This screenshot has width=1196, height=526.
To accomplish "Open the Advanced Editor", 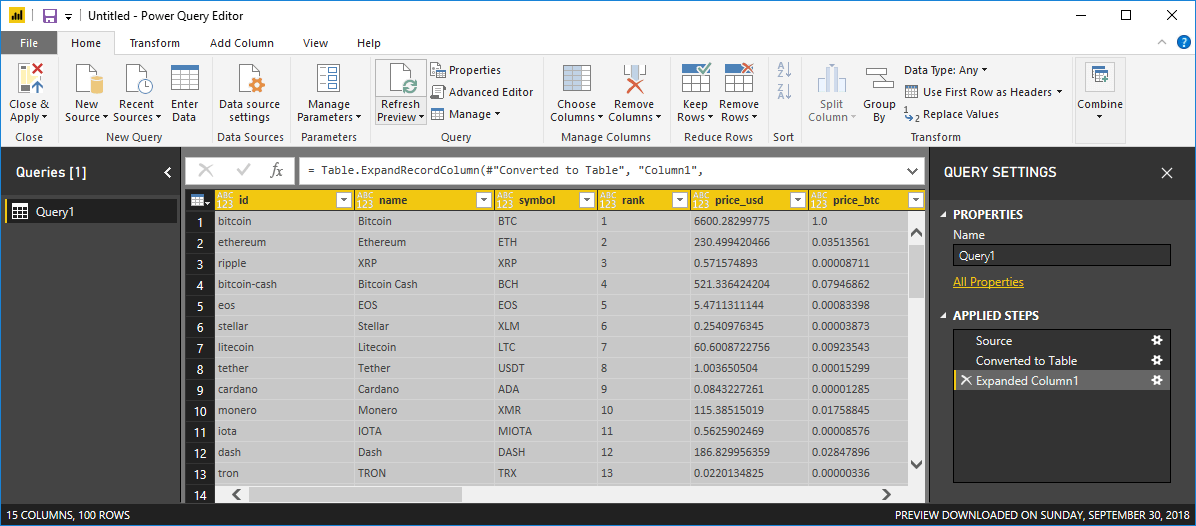I will (x=481, y=92).
